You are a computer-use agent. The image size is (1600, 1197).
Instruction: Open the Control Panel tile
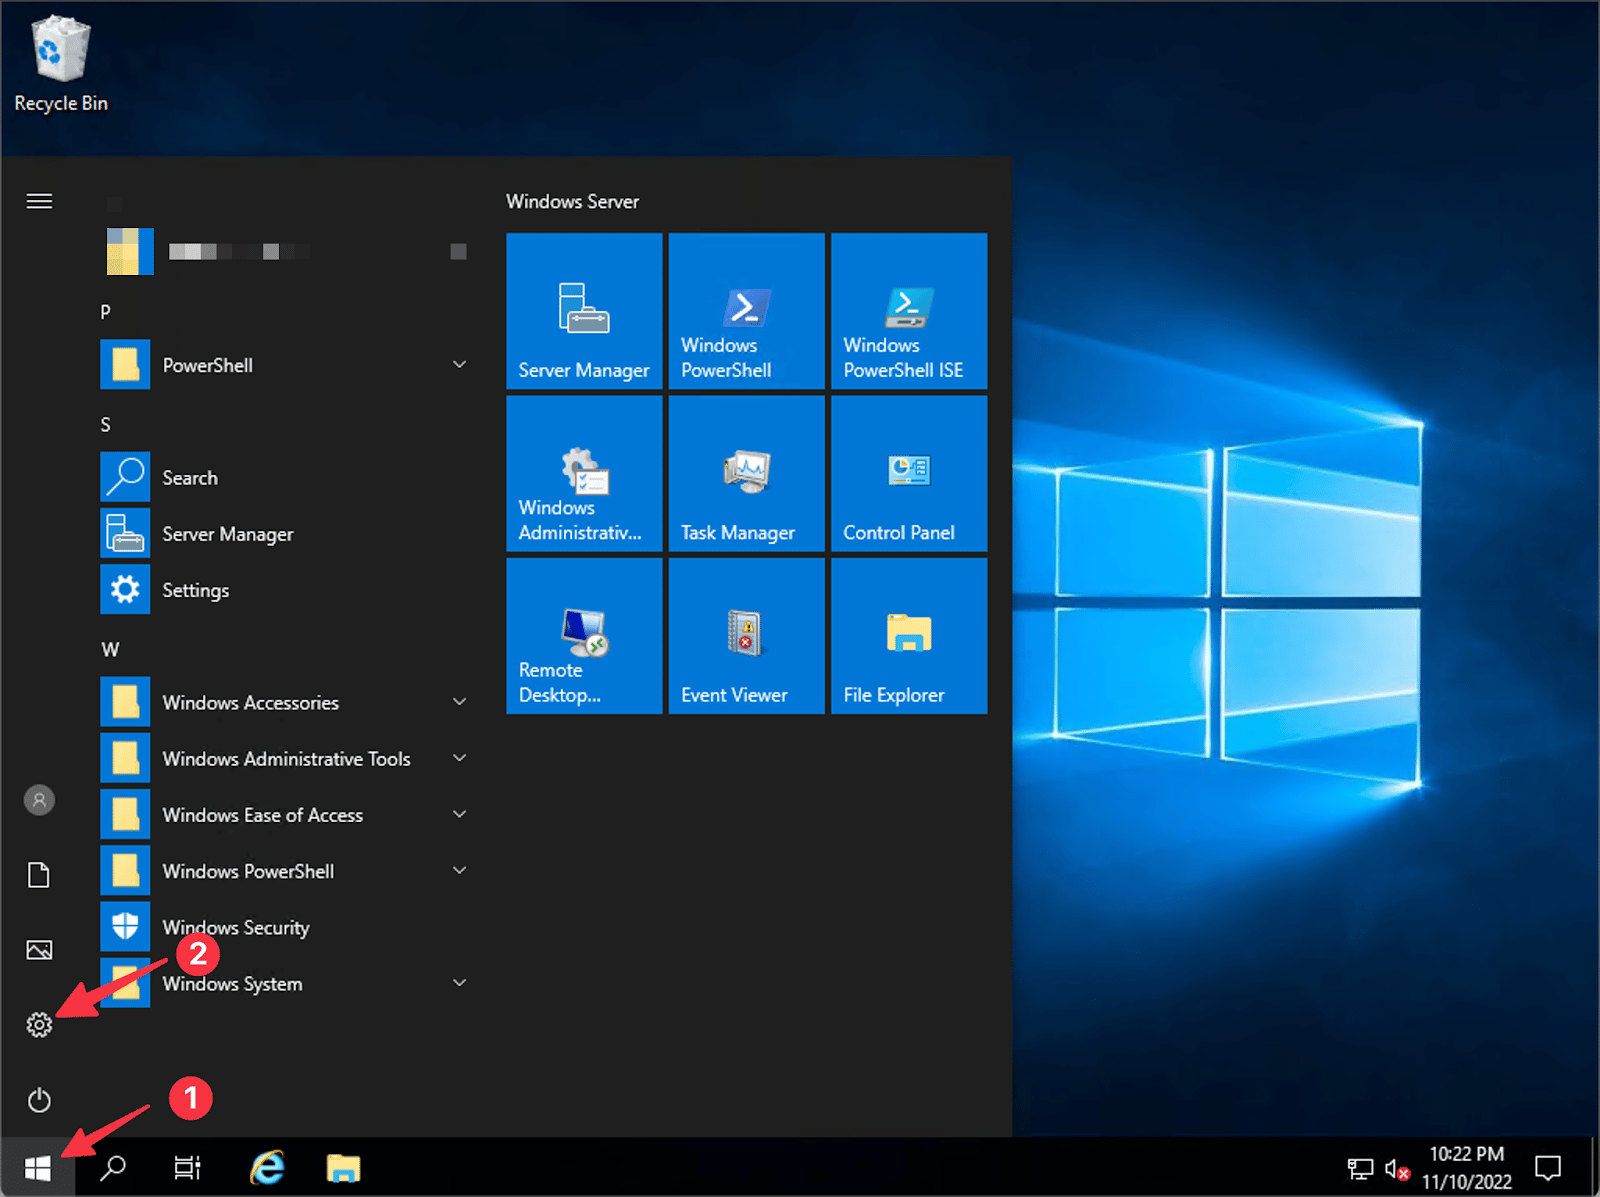pyautogui.click(x=908, y=473)
